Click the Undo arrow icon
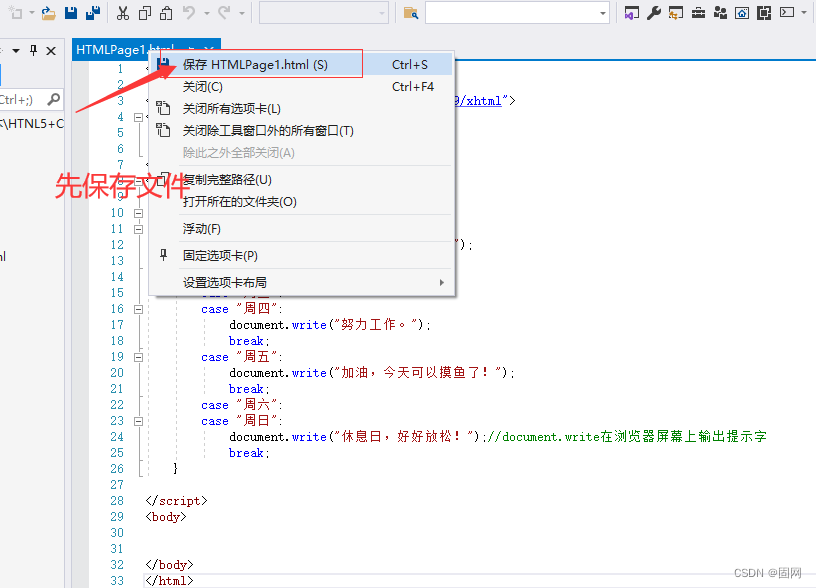Viewport: 816px width, 588px height. [189, 13]
